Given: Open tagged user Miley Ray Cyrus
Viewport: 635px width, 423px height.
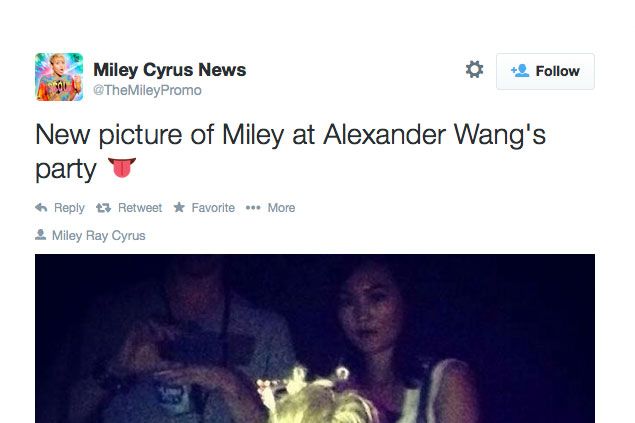Looking at the screenshot, I should [98, 236].
